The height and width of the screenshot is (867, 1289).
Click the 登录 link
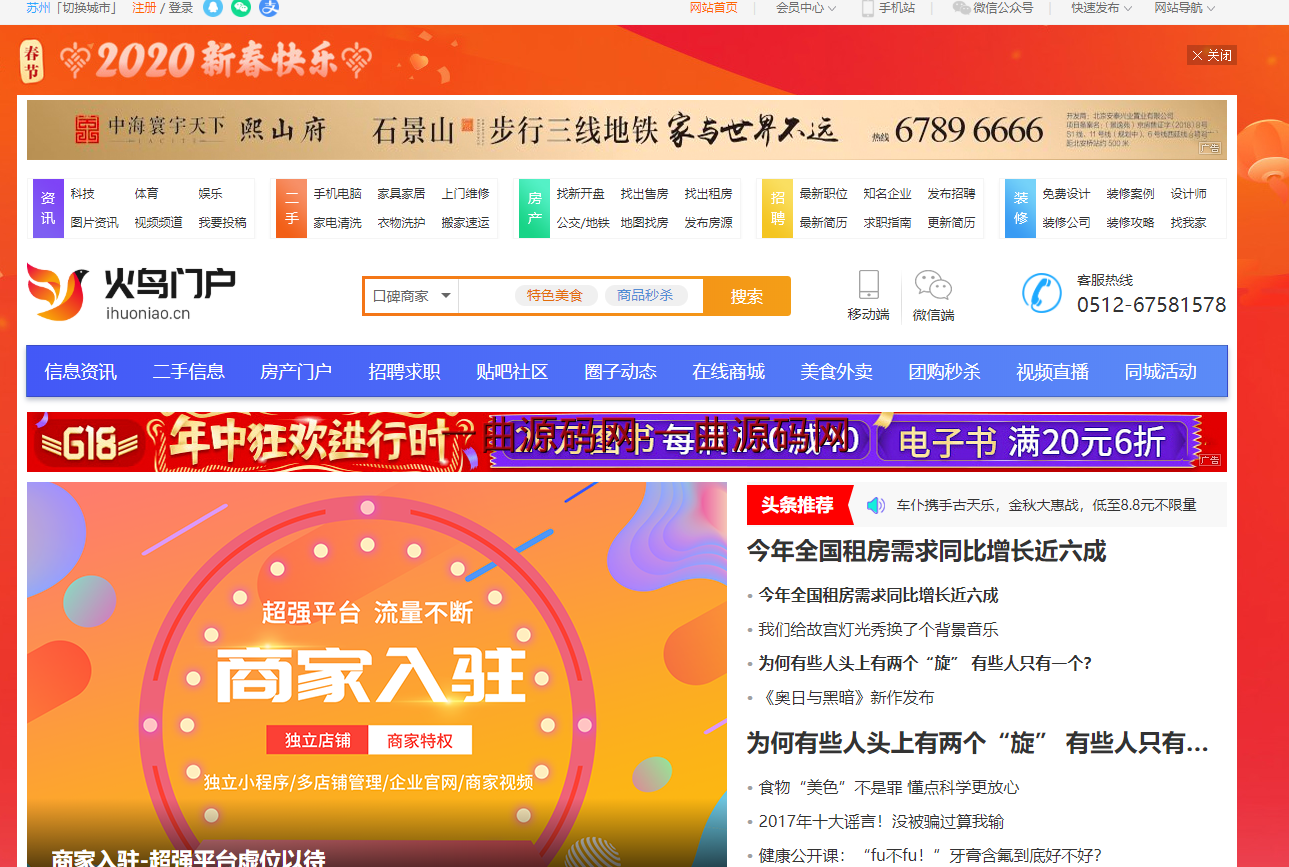pos(180,8)
